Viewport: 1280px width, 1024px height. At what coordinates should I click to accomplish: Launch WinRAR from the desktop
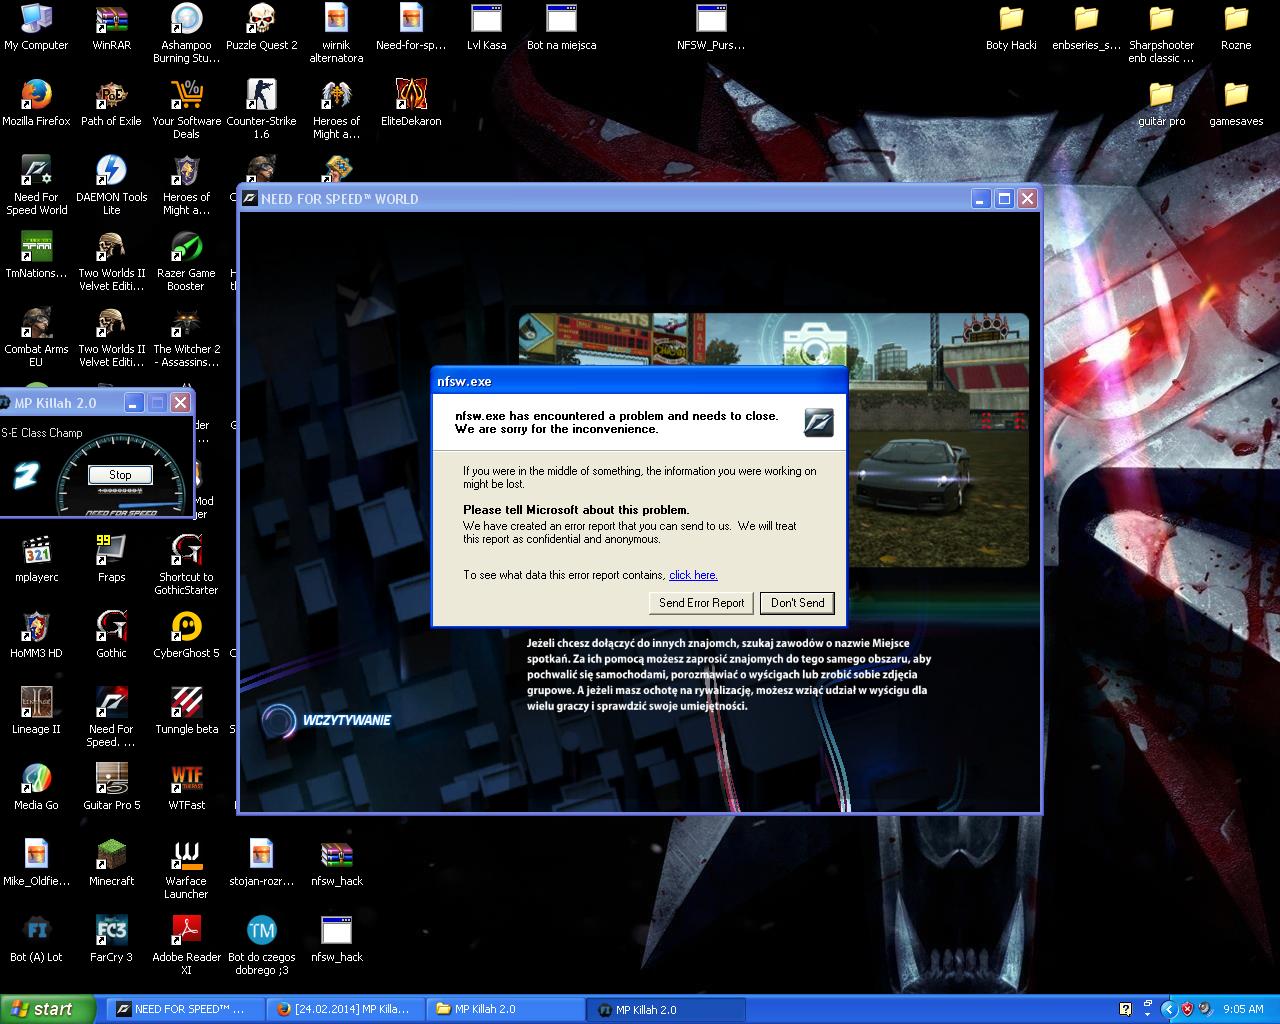point(111,27)
